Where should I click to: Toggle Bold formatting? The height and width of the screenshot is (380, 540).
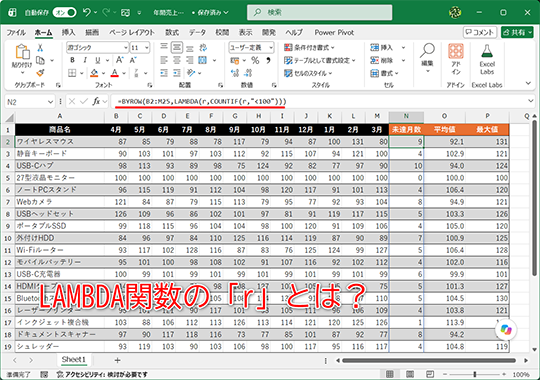click(x=72, y=60)
